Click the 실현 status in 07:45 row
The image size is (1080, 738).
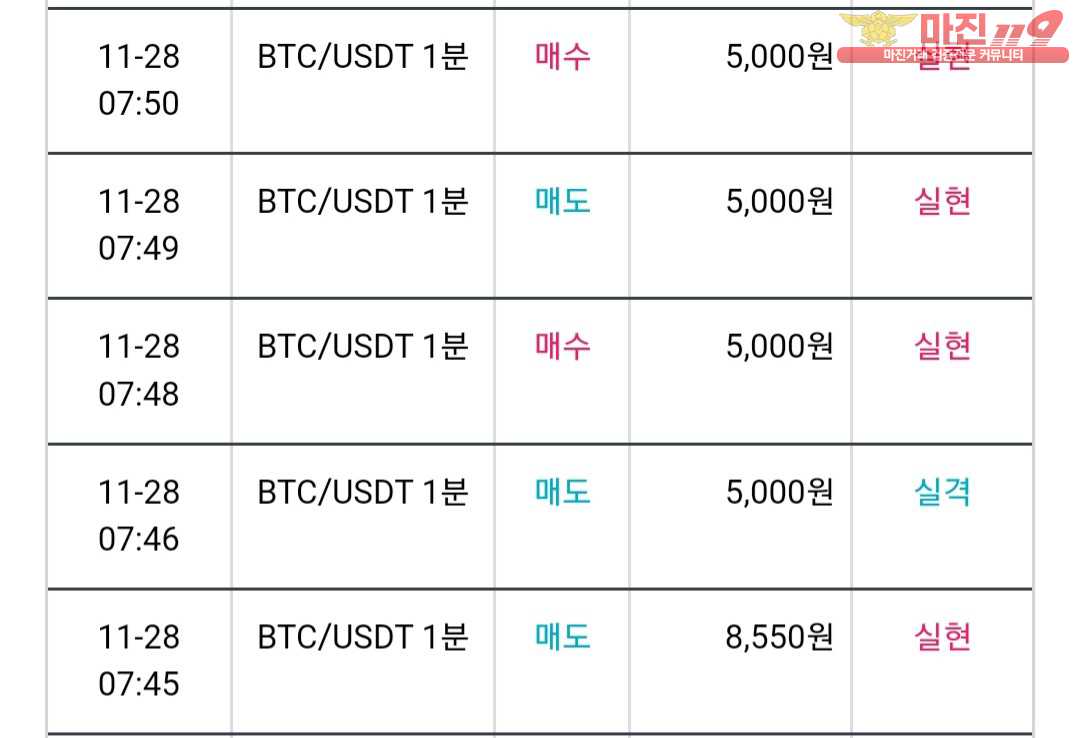pyautogui.click(x=943, y=637)
